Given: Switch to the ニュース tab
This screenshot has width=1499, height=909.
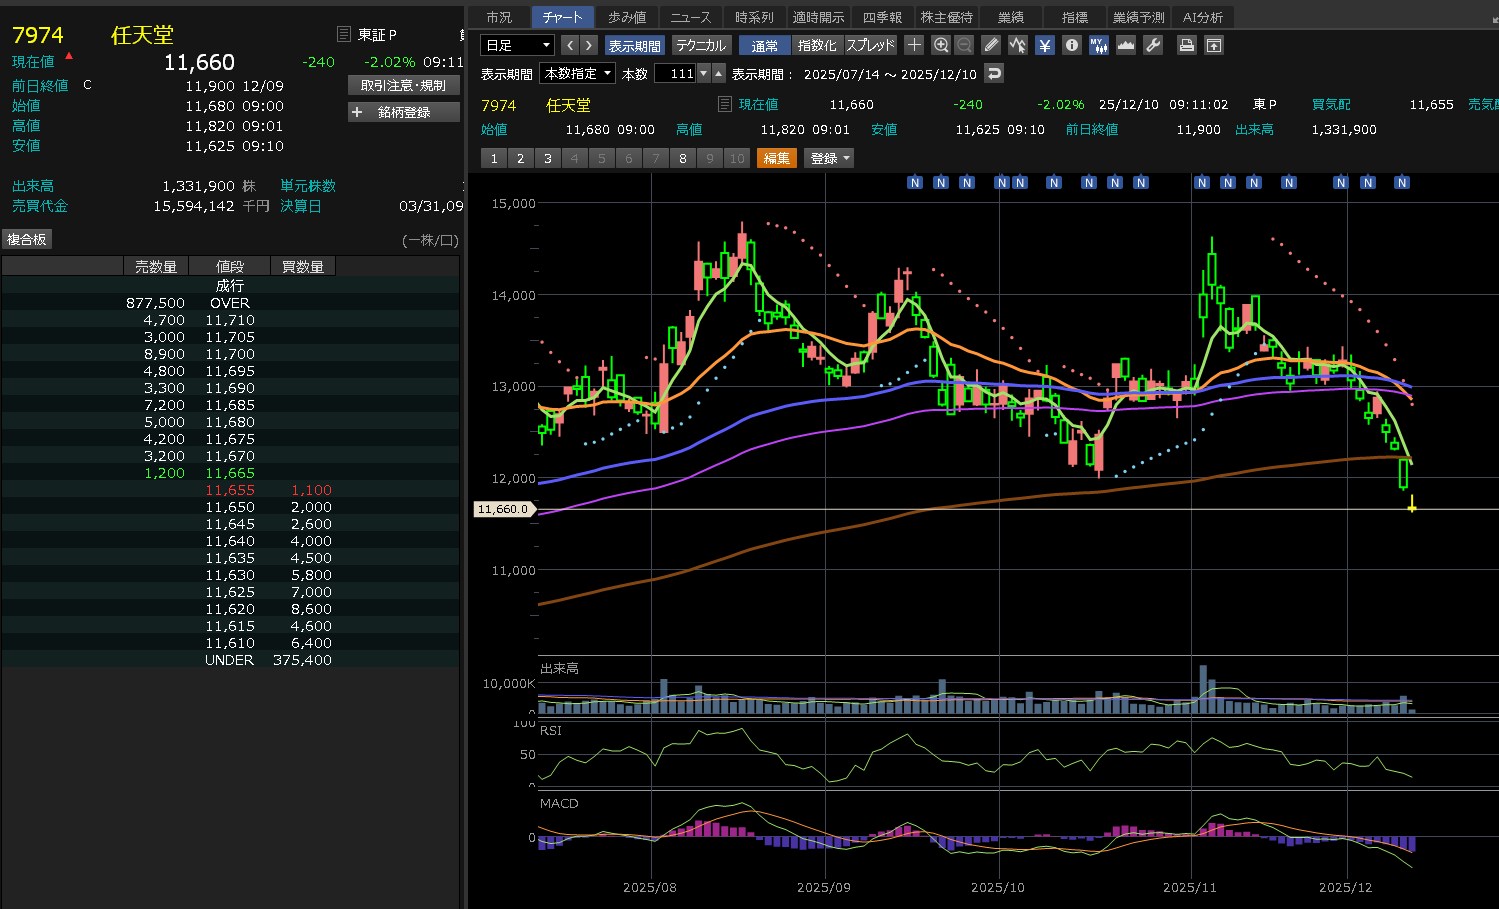Looking at the screenshot, I should [690, 17].
